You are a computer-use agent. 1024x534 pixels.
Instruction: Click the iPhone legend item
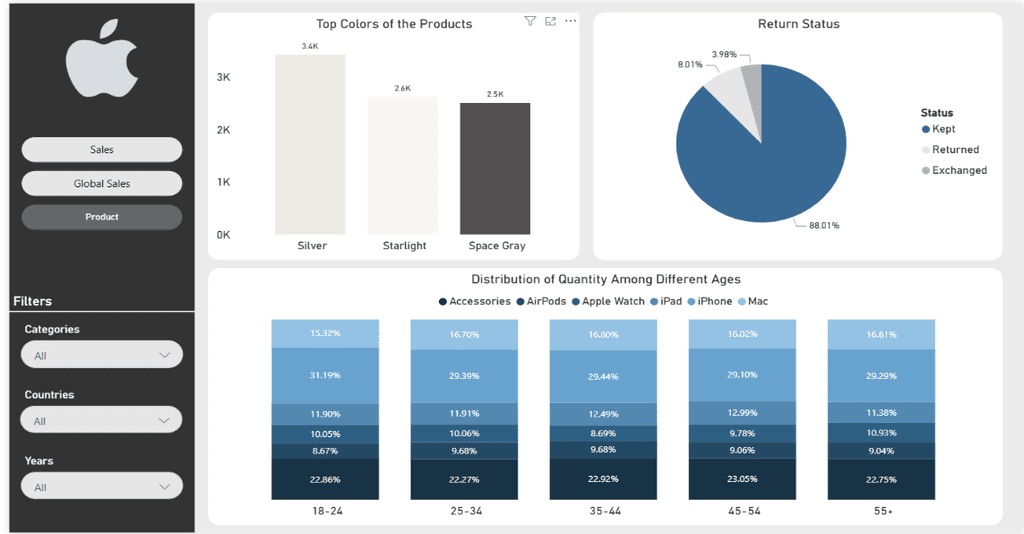pos(710,301)
